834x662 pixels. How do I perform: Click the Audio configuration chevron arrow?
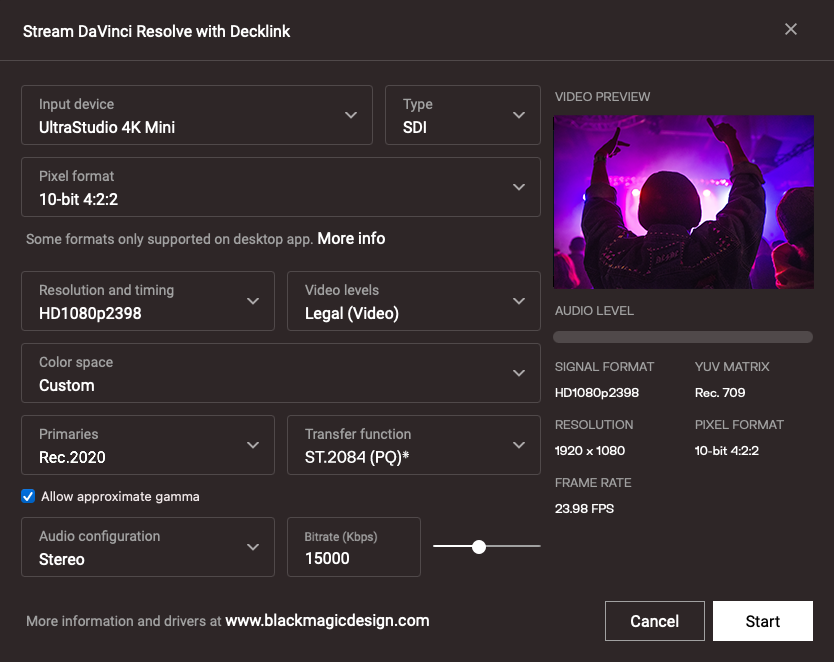pyautogui.click(x=253, y=547)
